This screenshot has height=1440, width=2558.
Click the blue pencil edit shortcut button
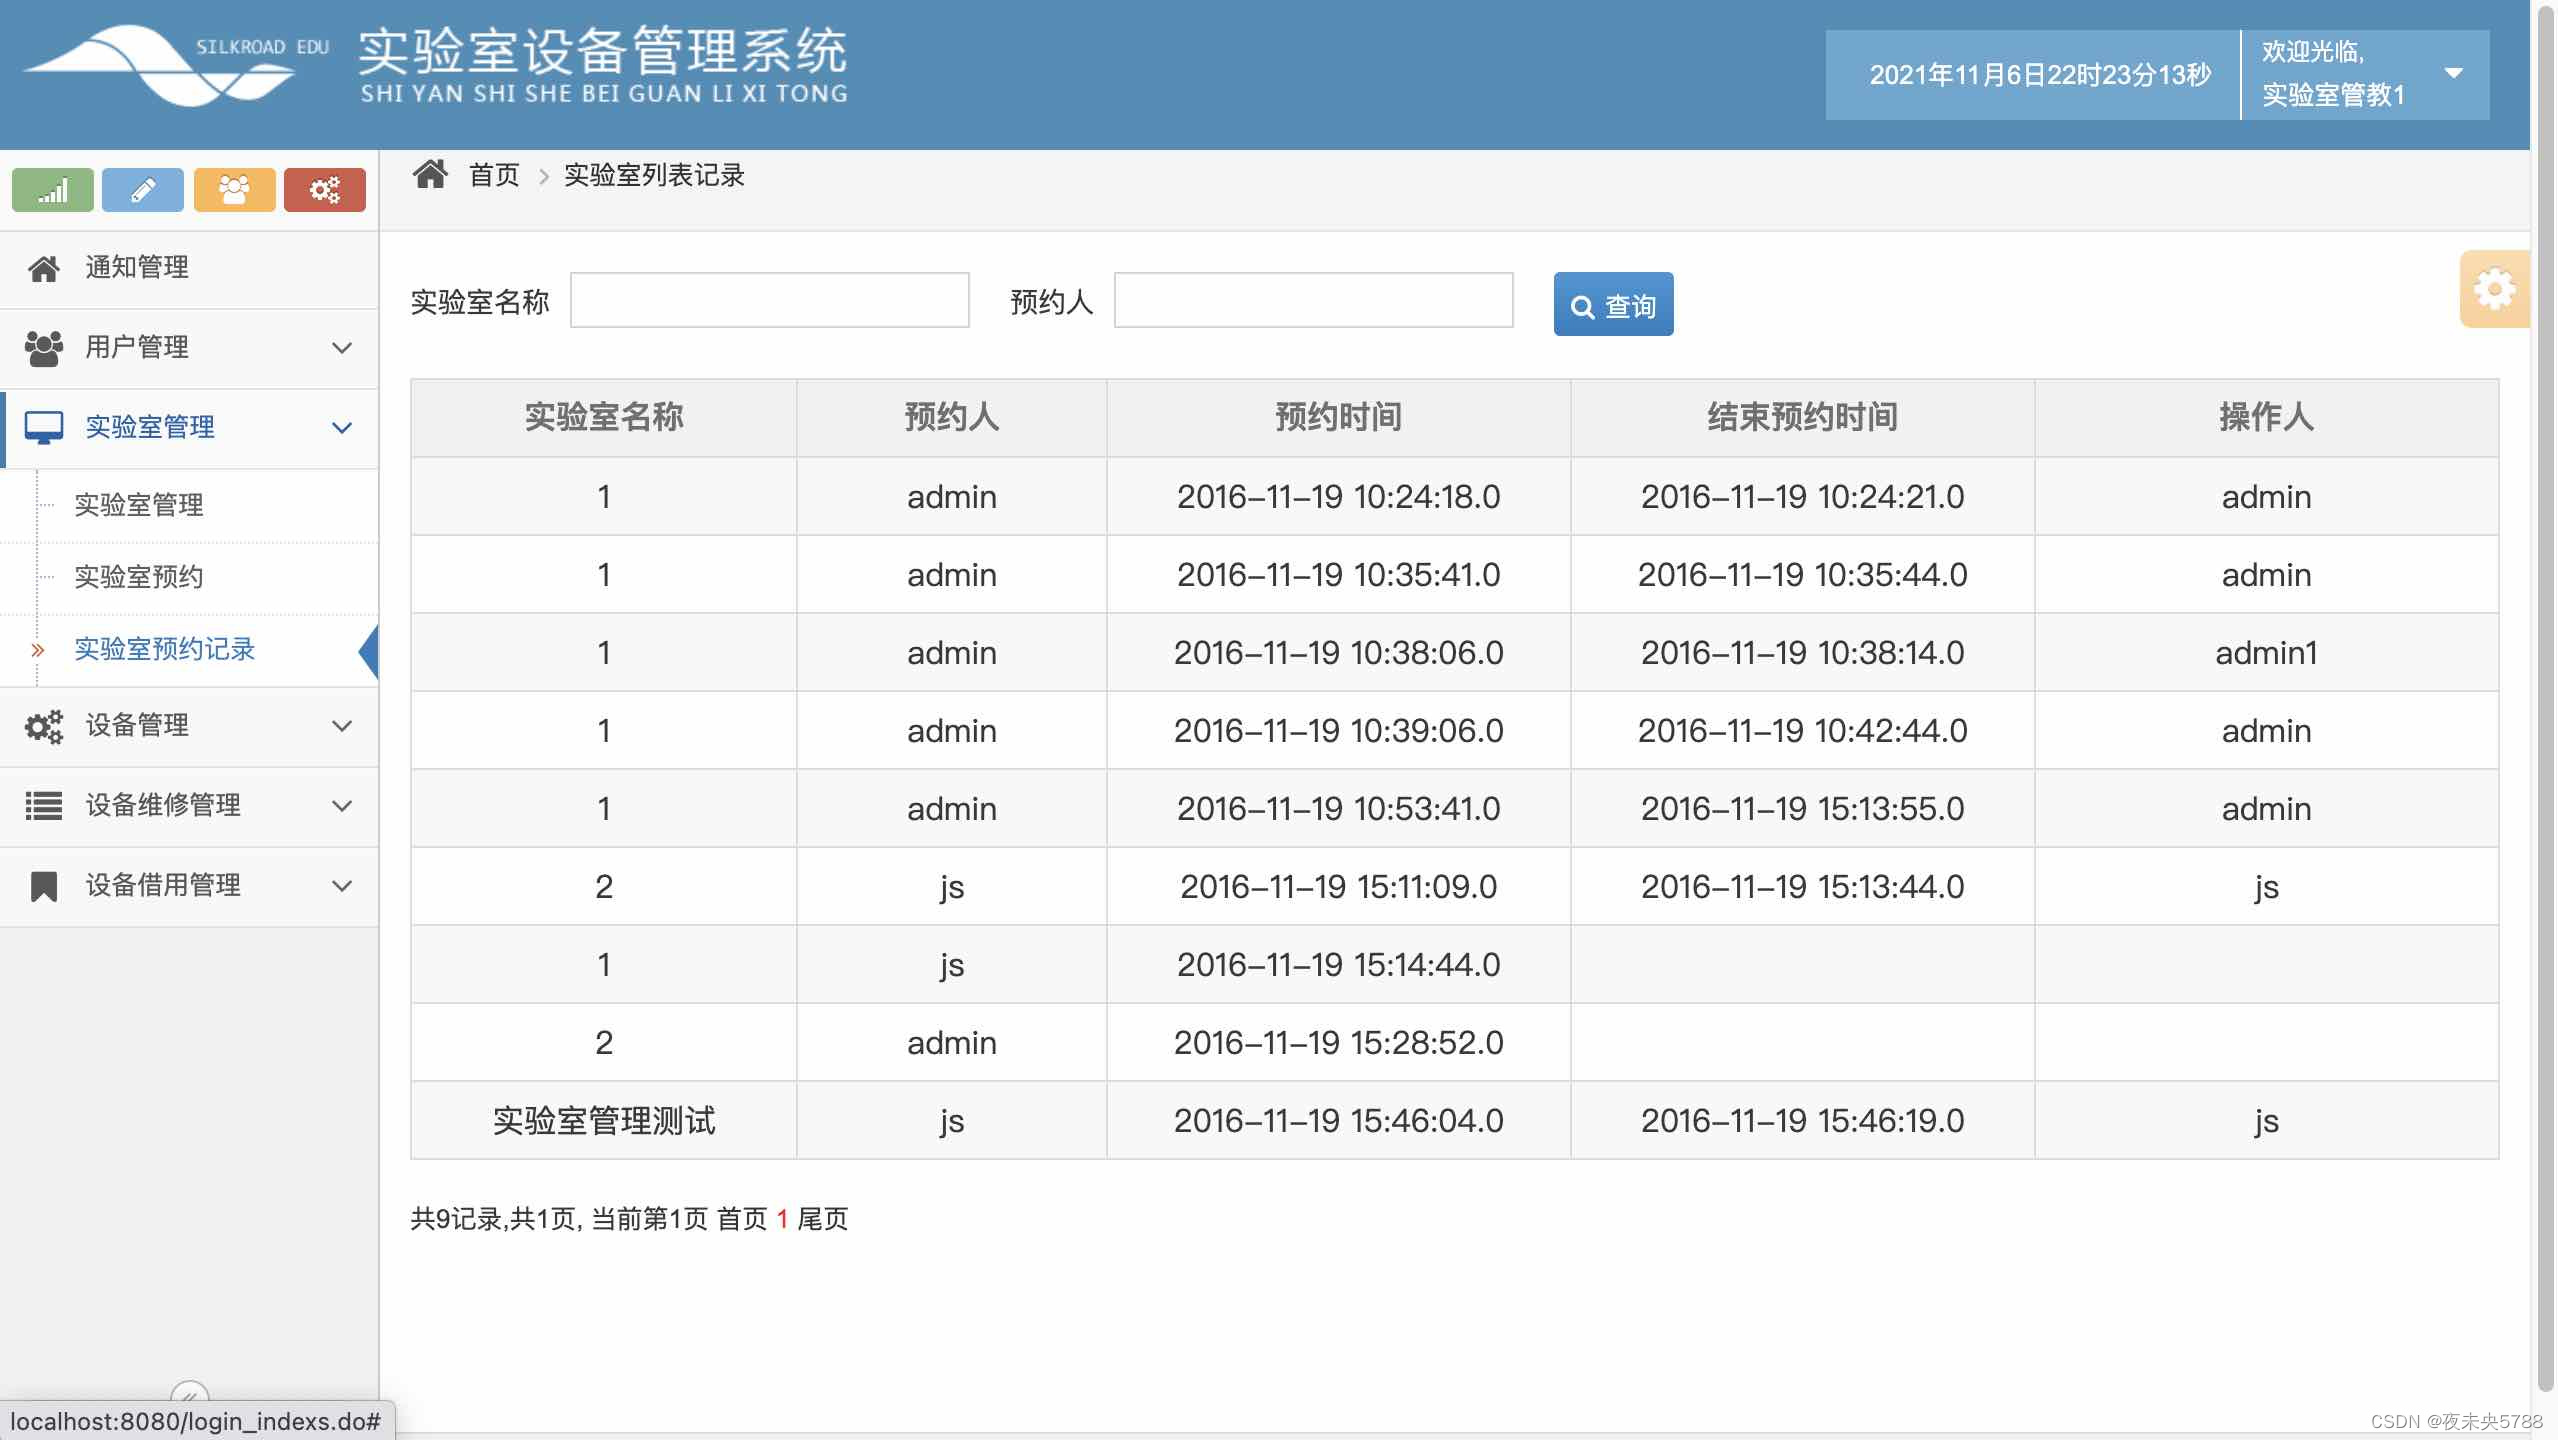pyautogui.click(x=143, y=190)
